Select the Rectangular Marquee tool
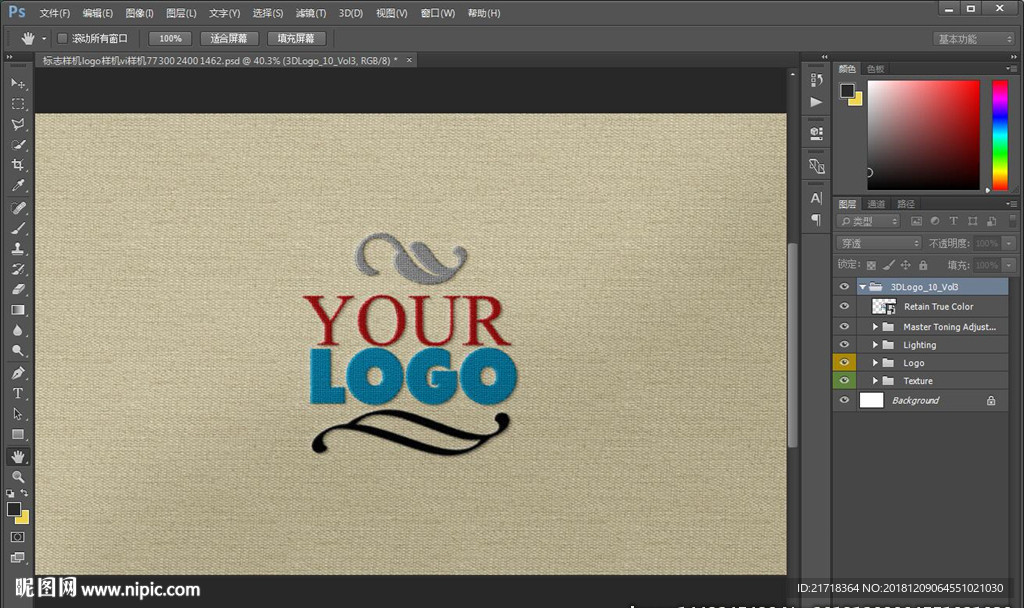The image size is (1024, 608). point(18,104)
